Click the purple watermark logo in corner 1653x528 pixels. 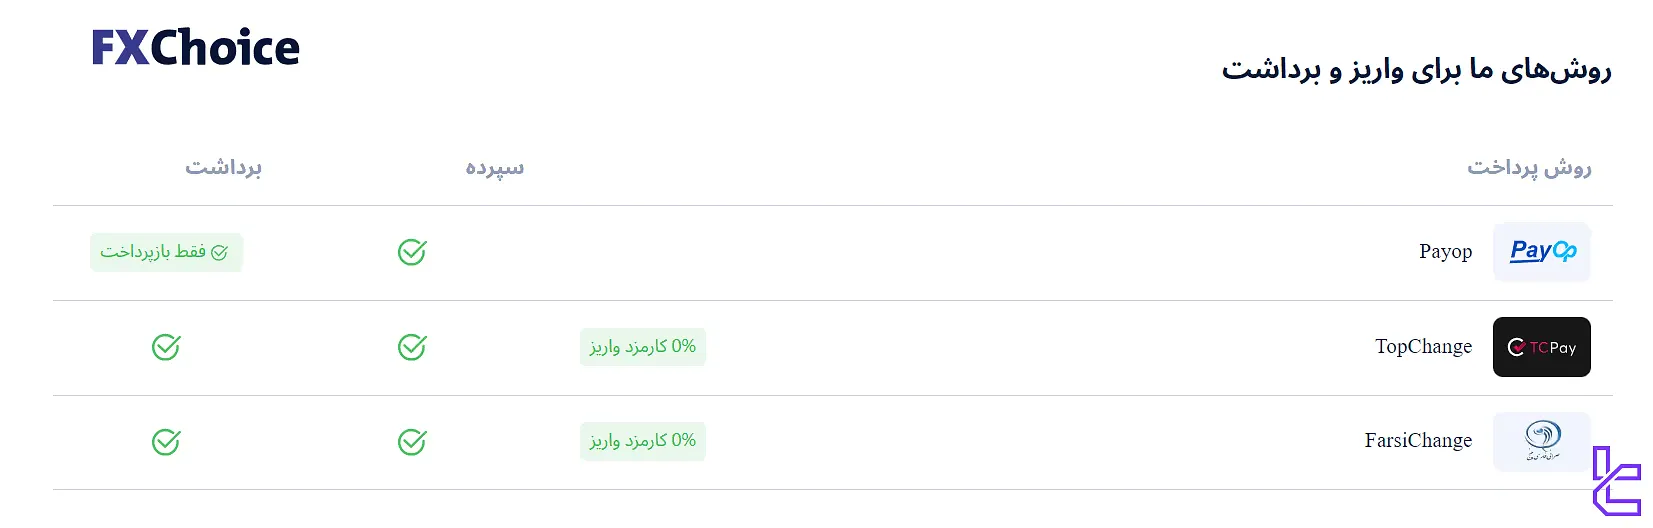(1615, 481)
